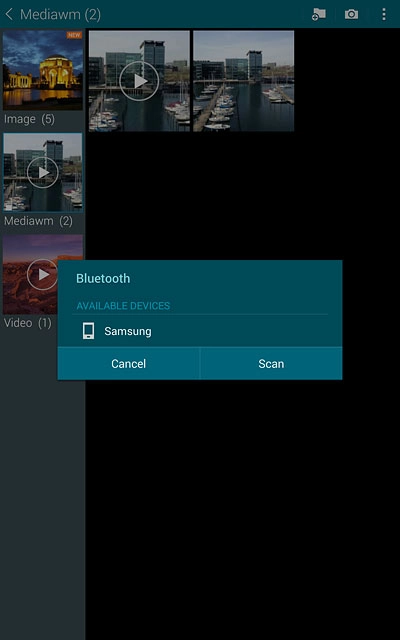Click the AVAILABLE DEVICES section header
Screen dimensions: 400x640
(123, 306)
